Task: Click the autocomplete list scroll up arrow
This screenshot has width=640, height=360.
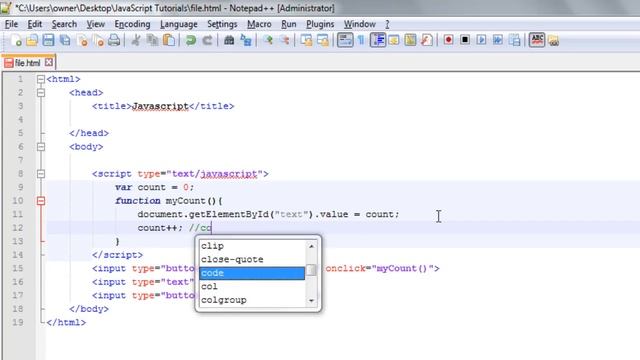Action: click(311, 246)
